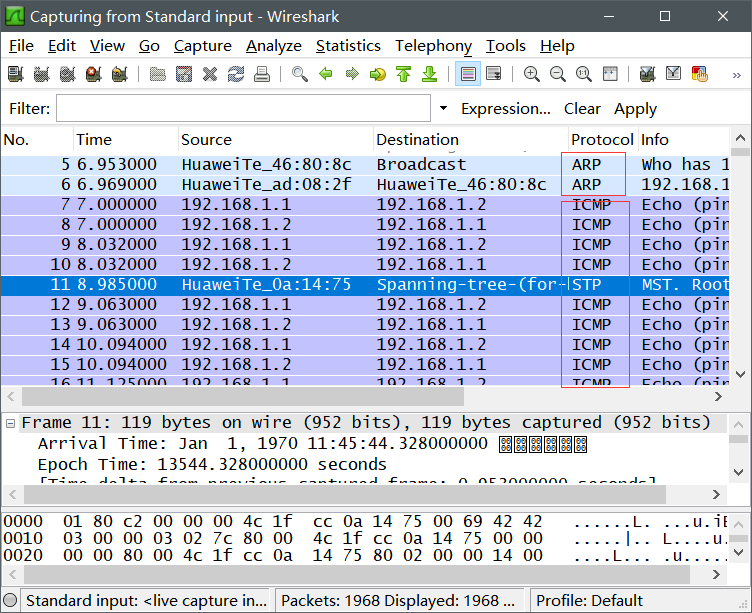Show more toolbar icons chevron

(x=737, y=75)
